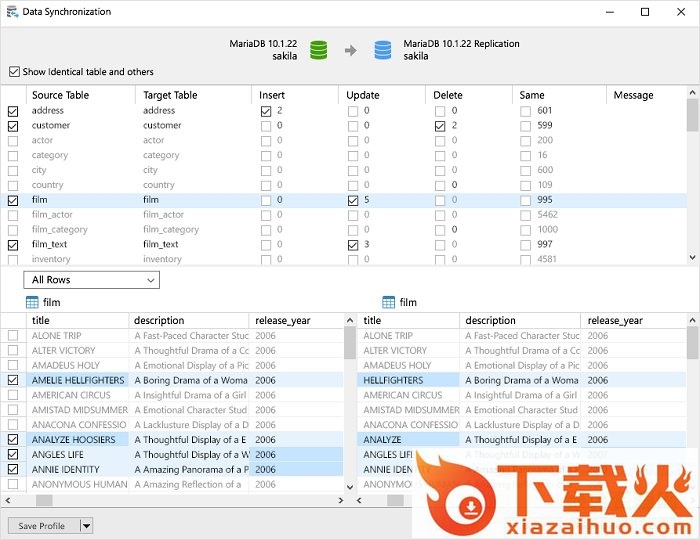Toggle Insert checkbox for address row

[x=266, y=111]
